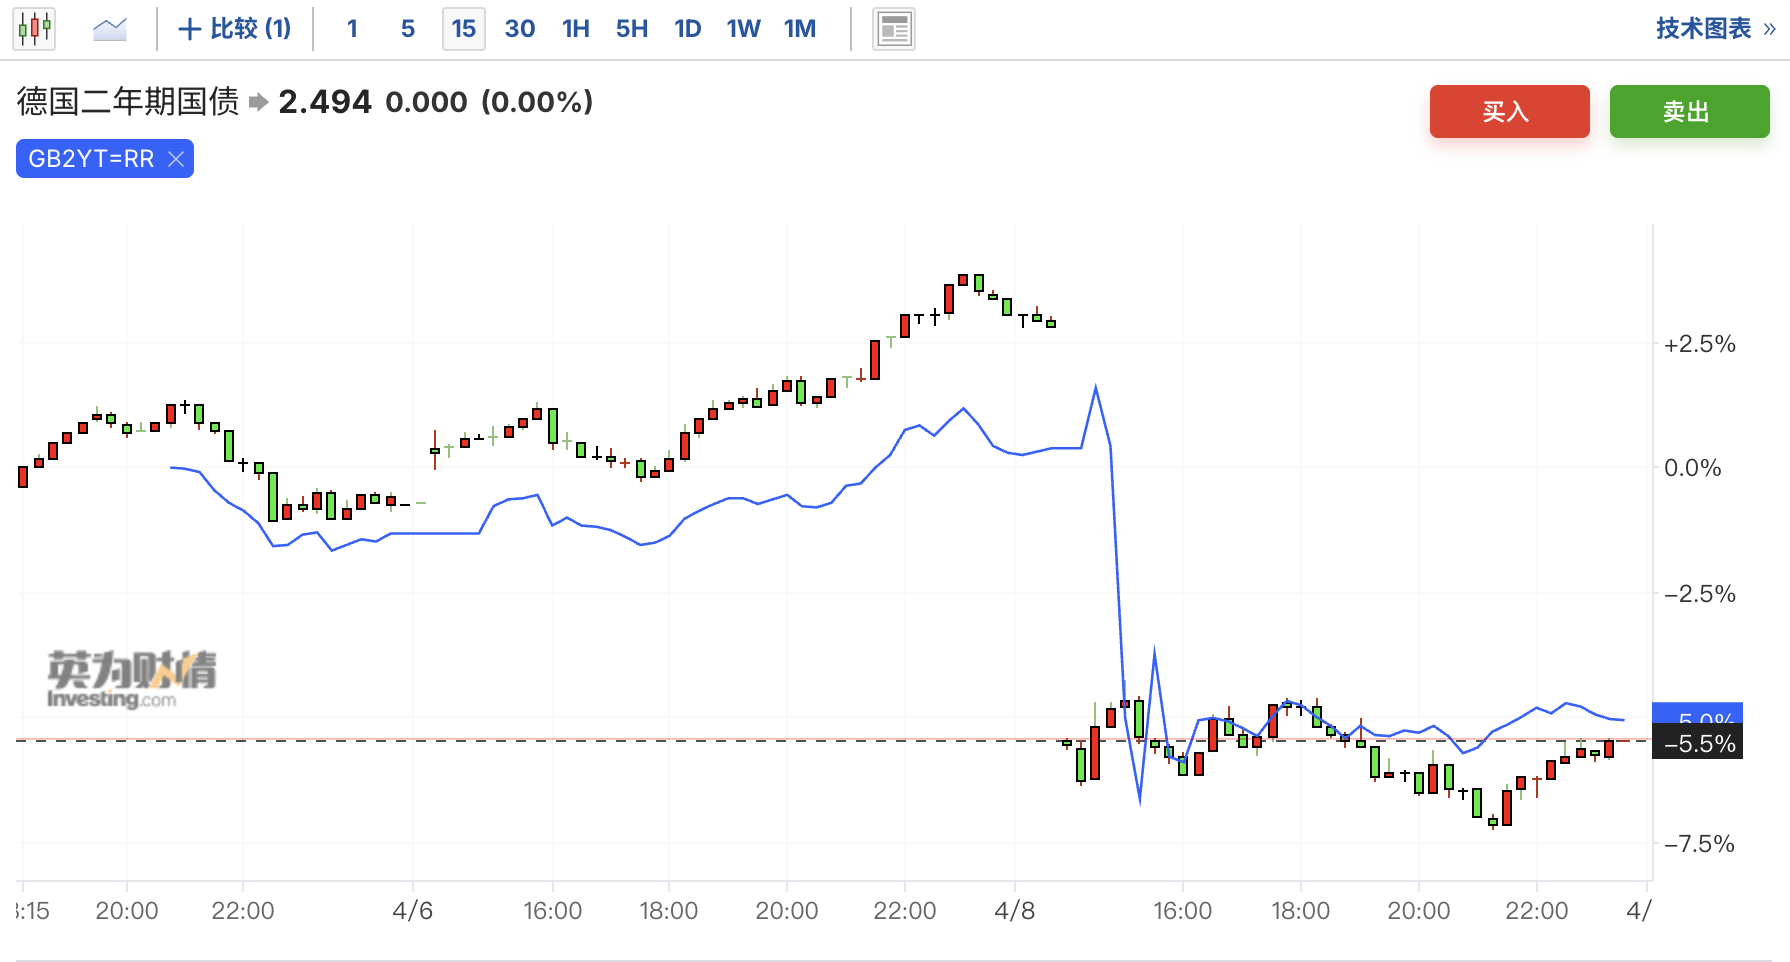Select the 5H timeframe
This screenshot has width=1790, height=962.
click(631, 29)
